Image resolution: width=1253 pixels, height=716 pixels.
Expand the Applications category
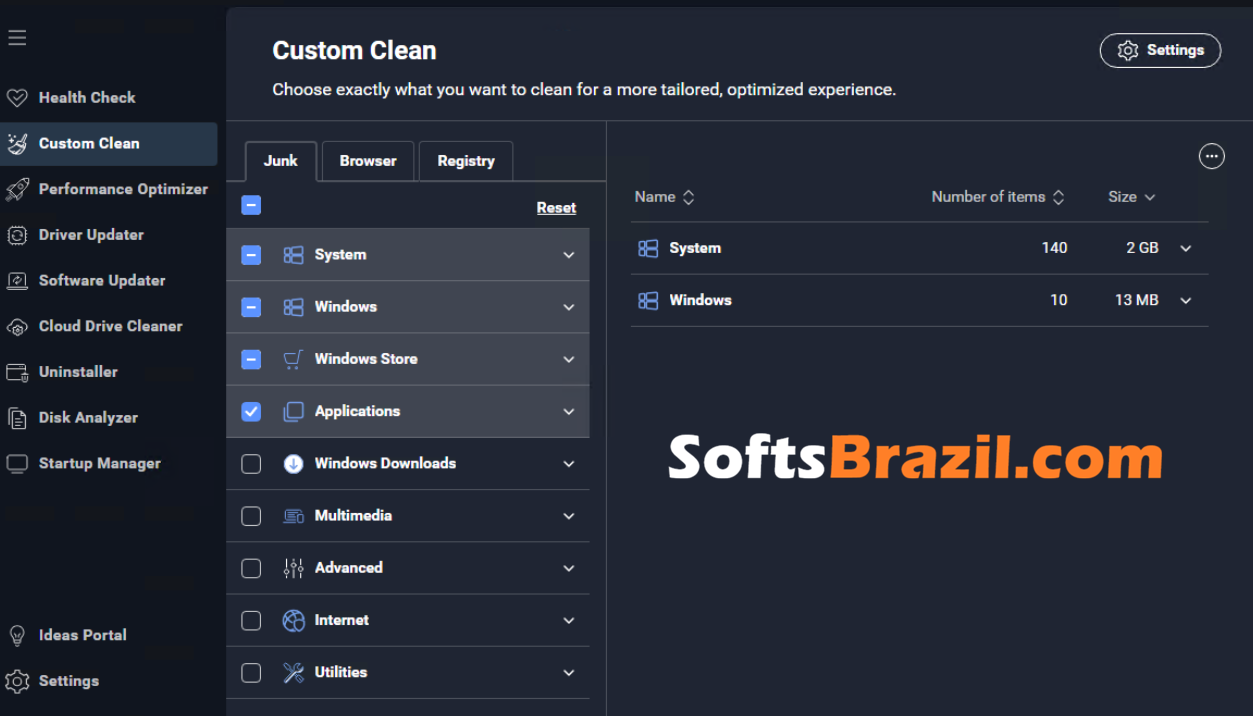[568, 411]
